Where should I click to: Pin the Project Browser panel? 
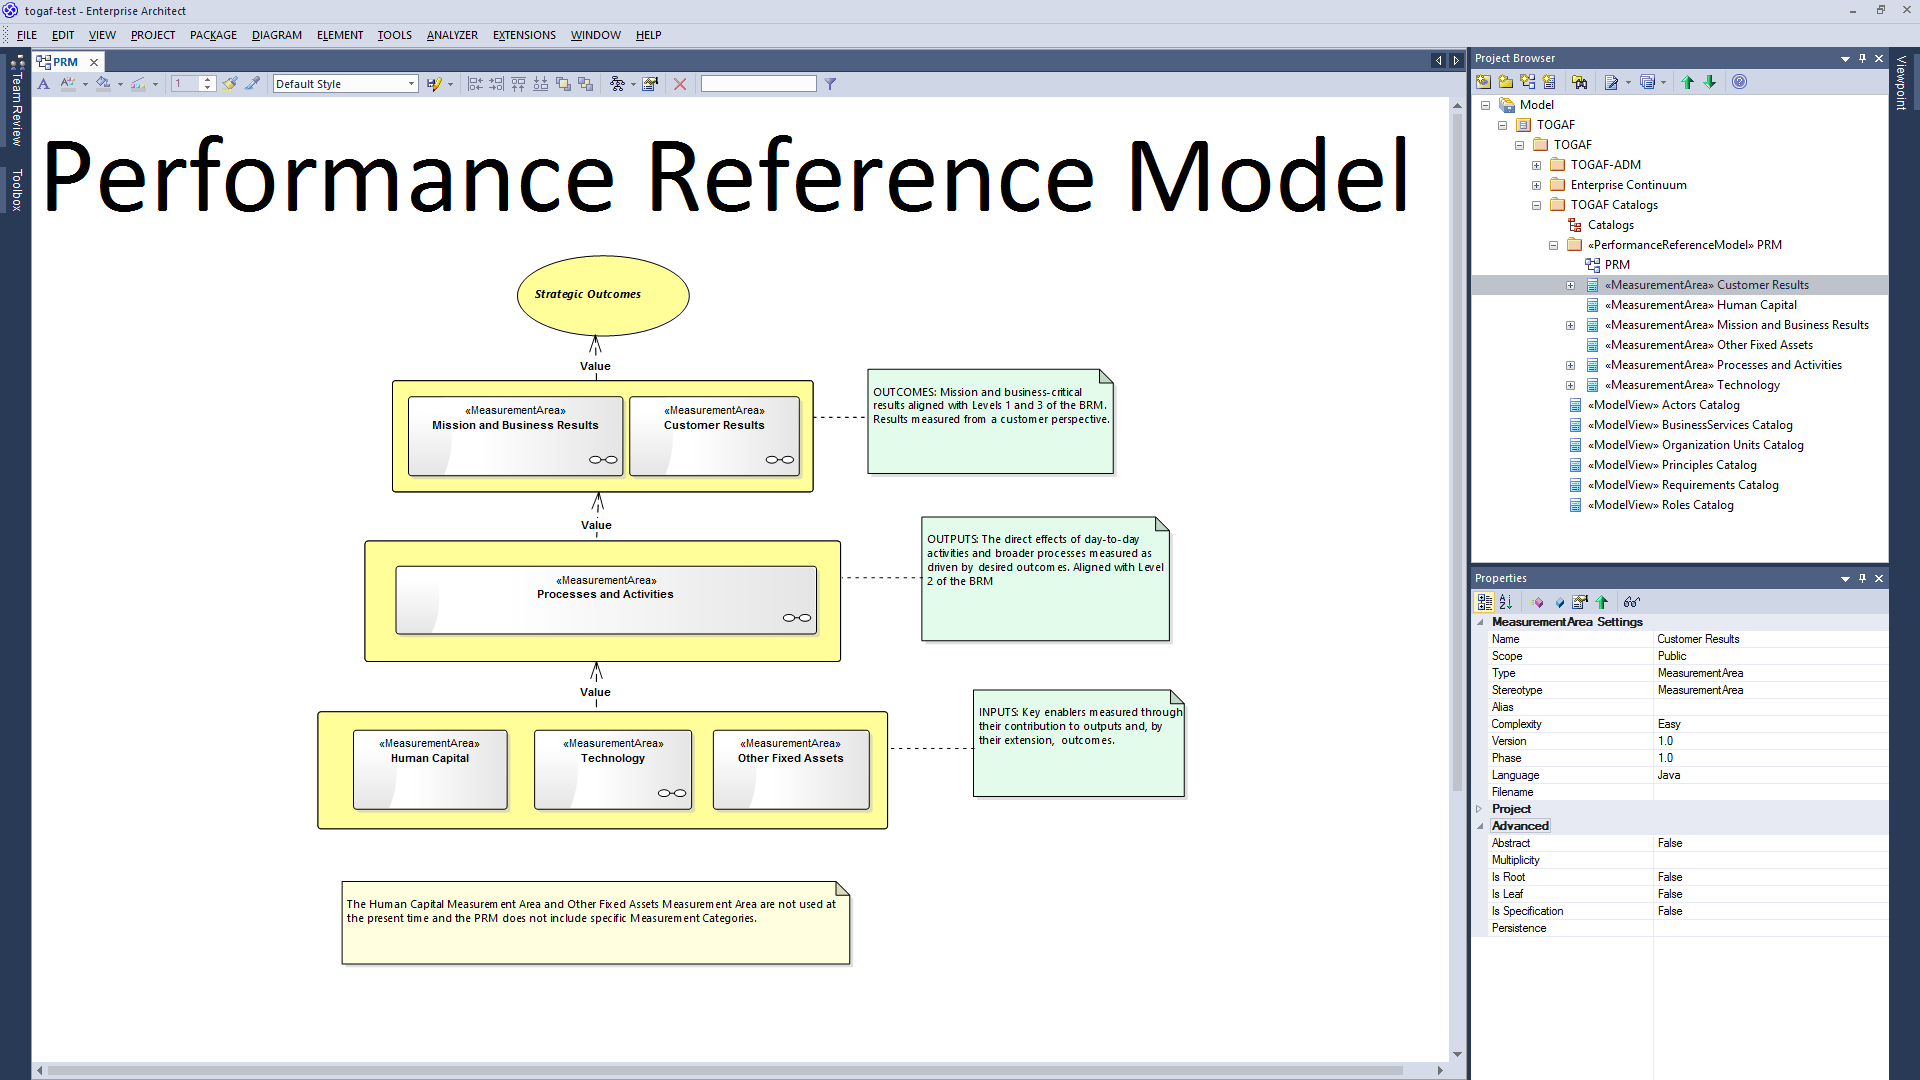point(1862,58)
